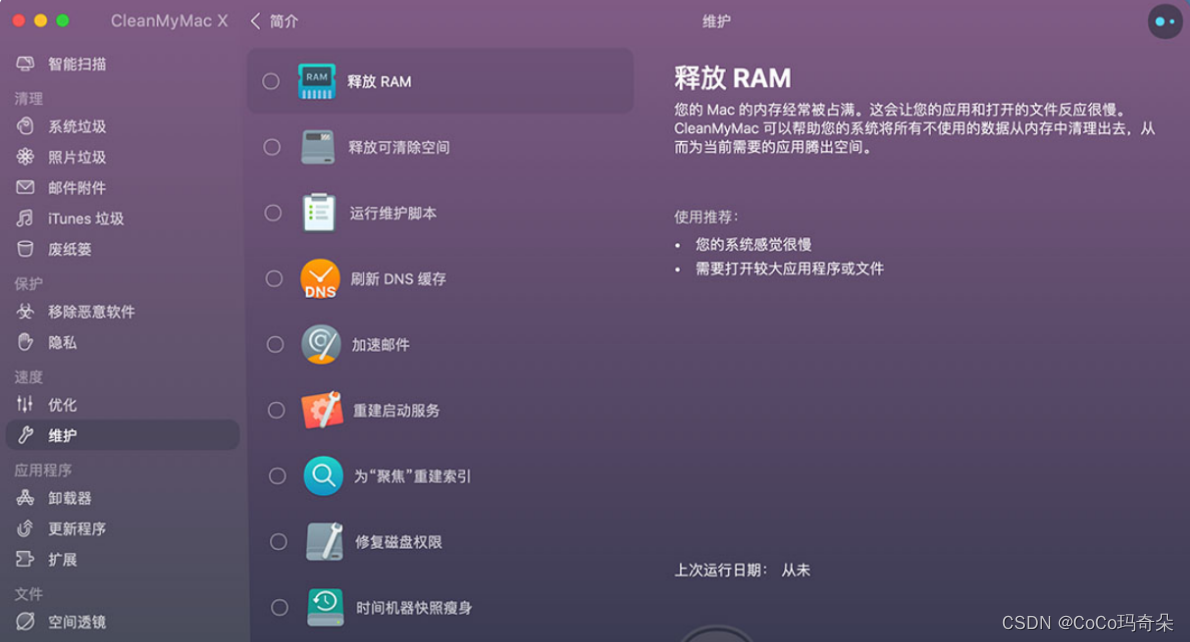The height and width of the screenshot is (642, 1190).
Task: Click the 维护 wrench icon in sidebar
Action: [25, 435]
